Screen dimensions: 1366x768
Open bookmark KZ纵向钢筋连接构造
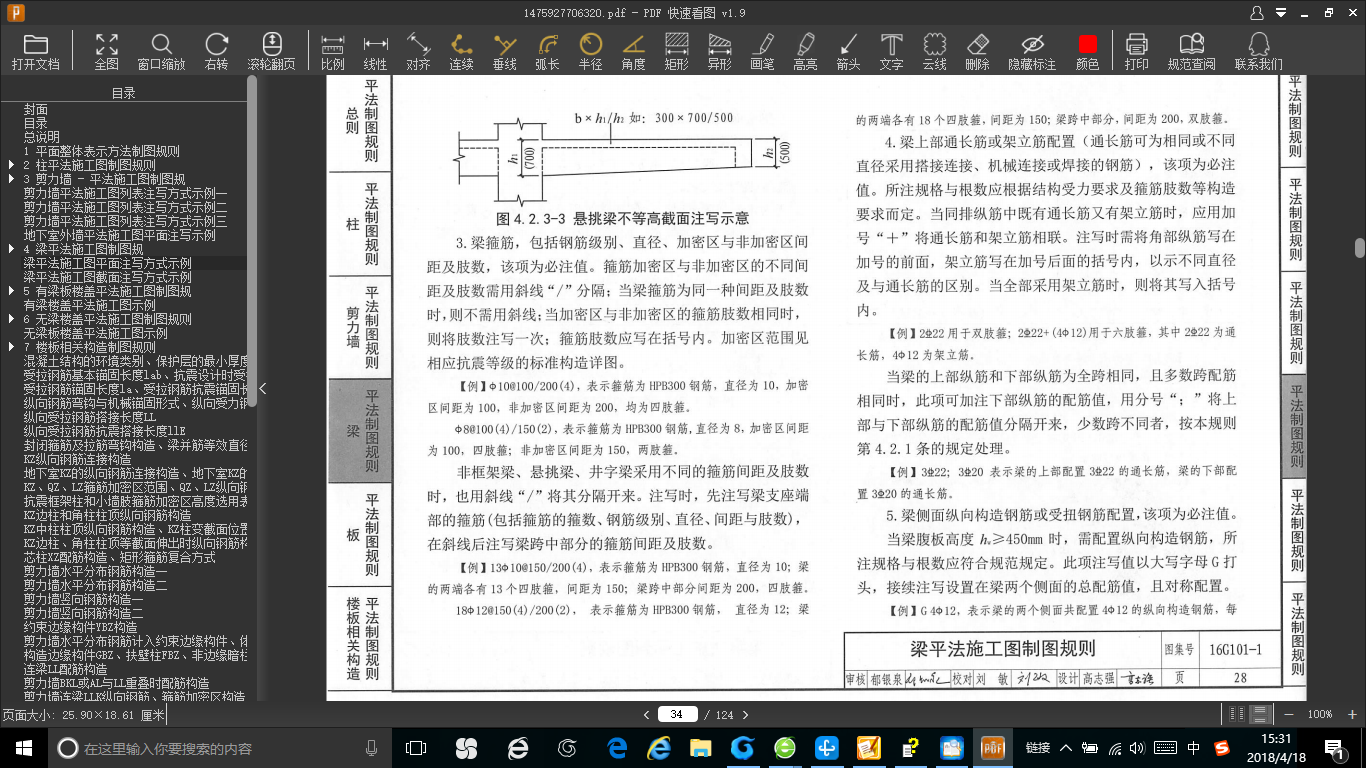[77, 459]
